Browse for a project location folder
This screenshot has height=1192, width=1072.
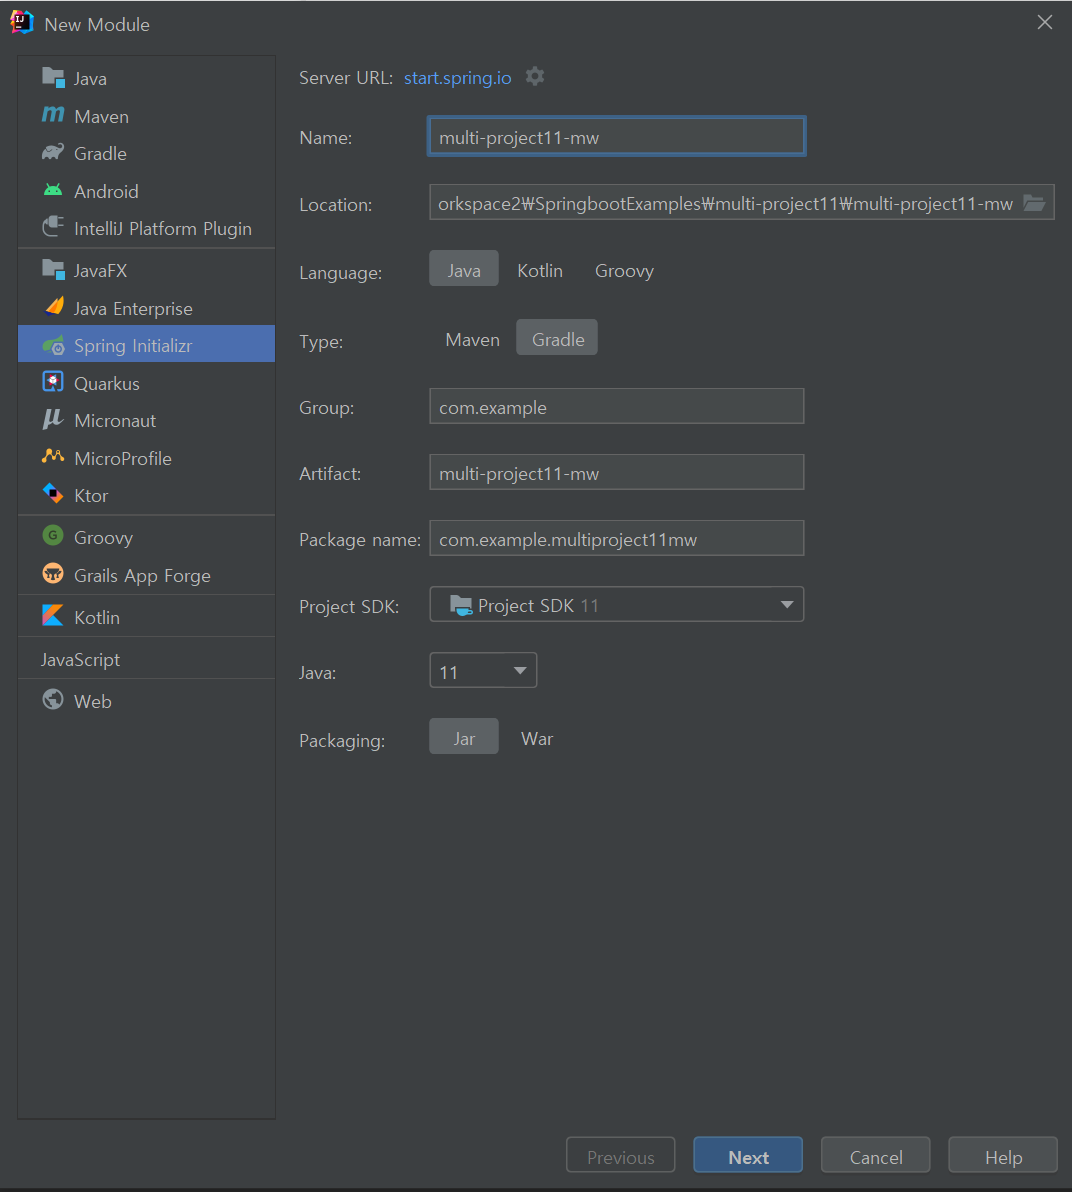(x=1033, y=202)
